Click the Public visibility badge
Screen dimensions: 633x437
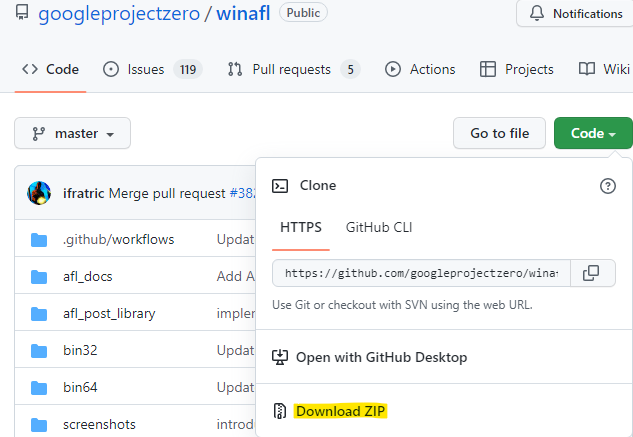click(x=303, y=13)
